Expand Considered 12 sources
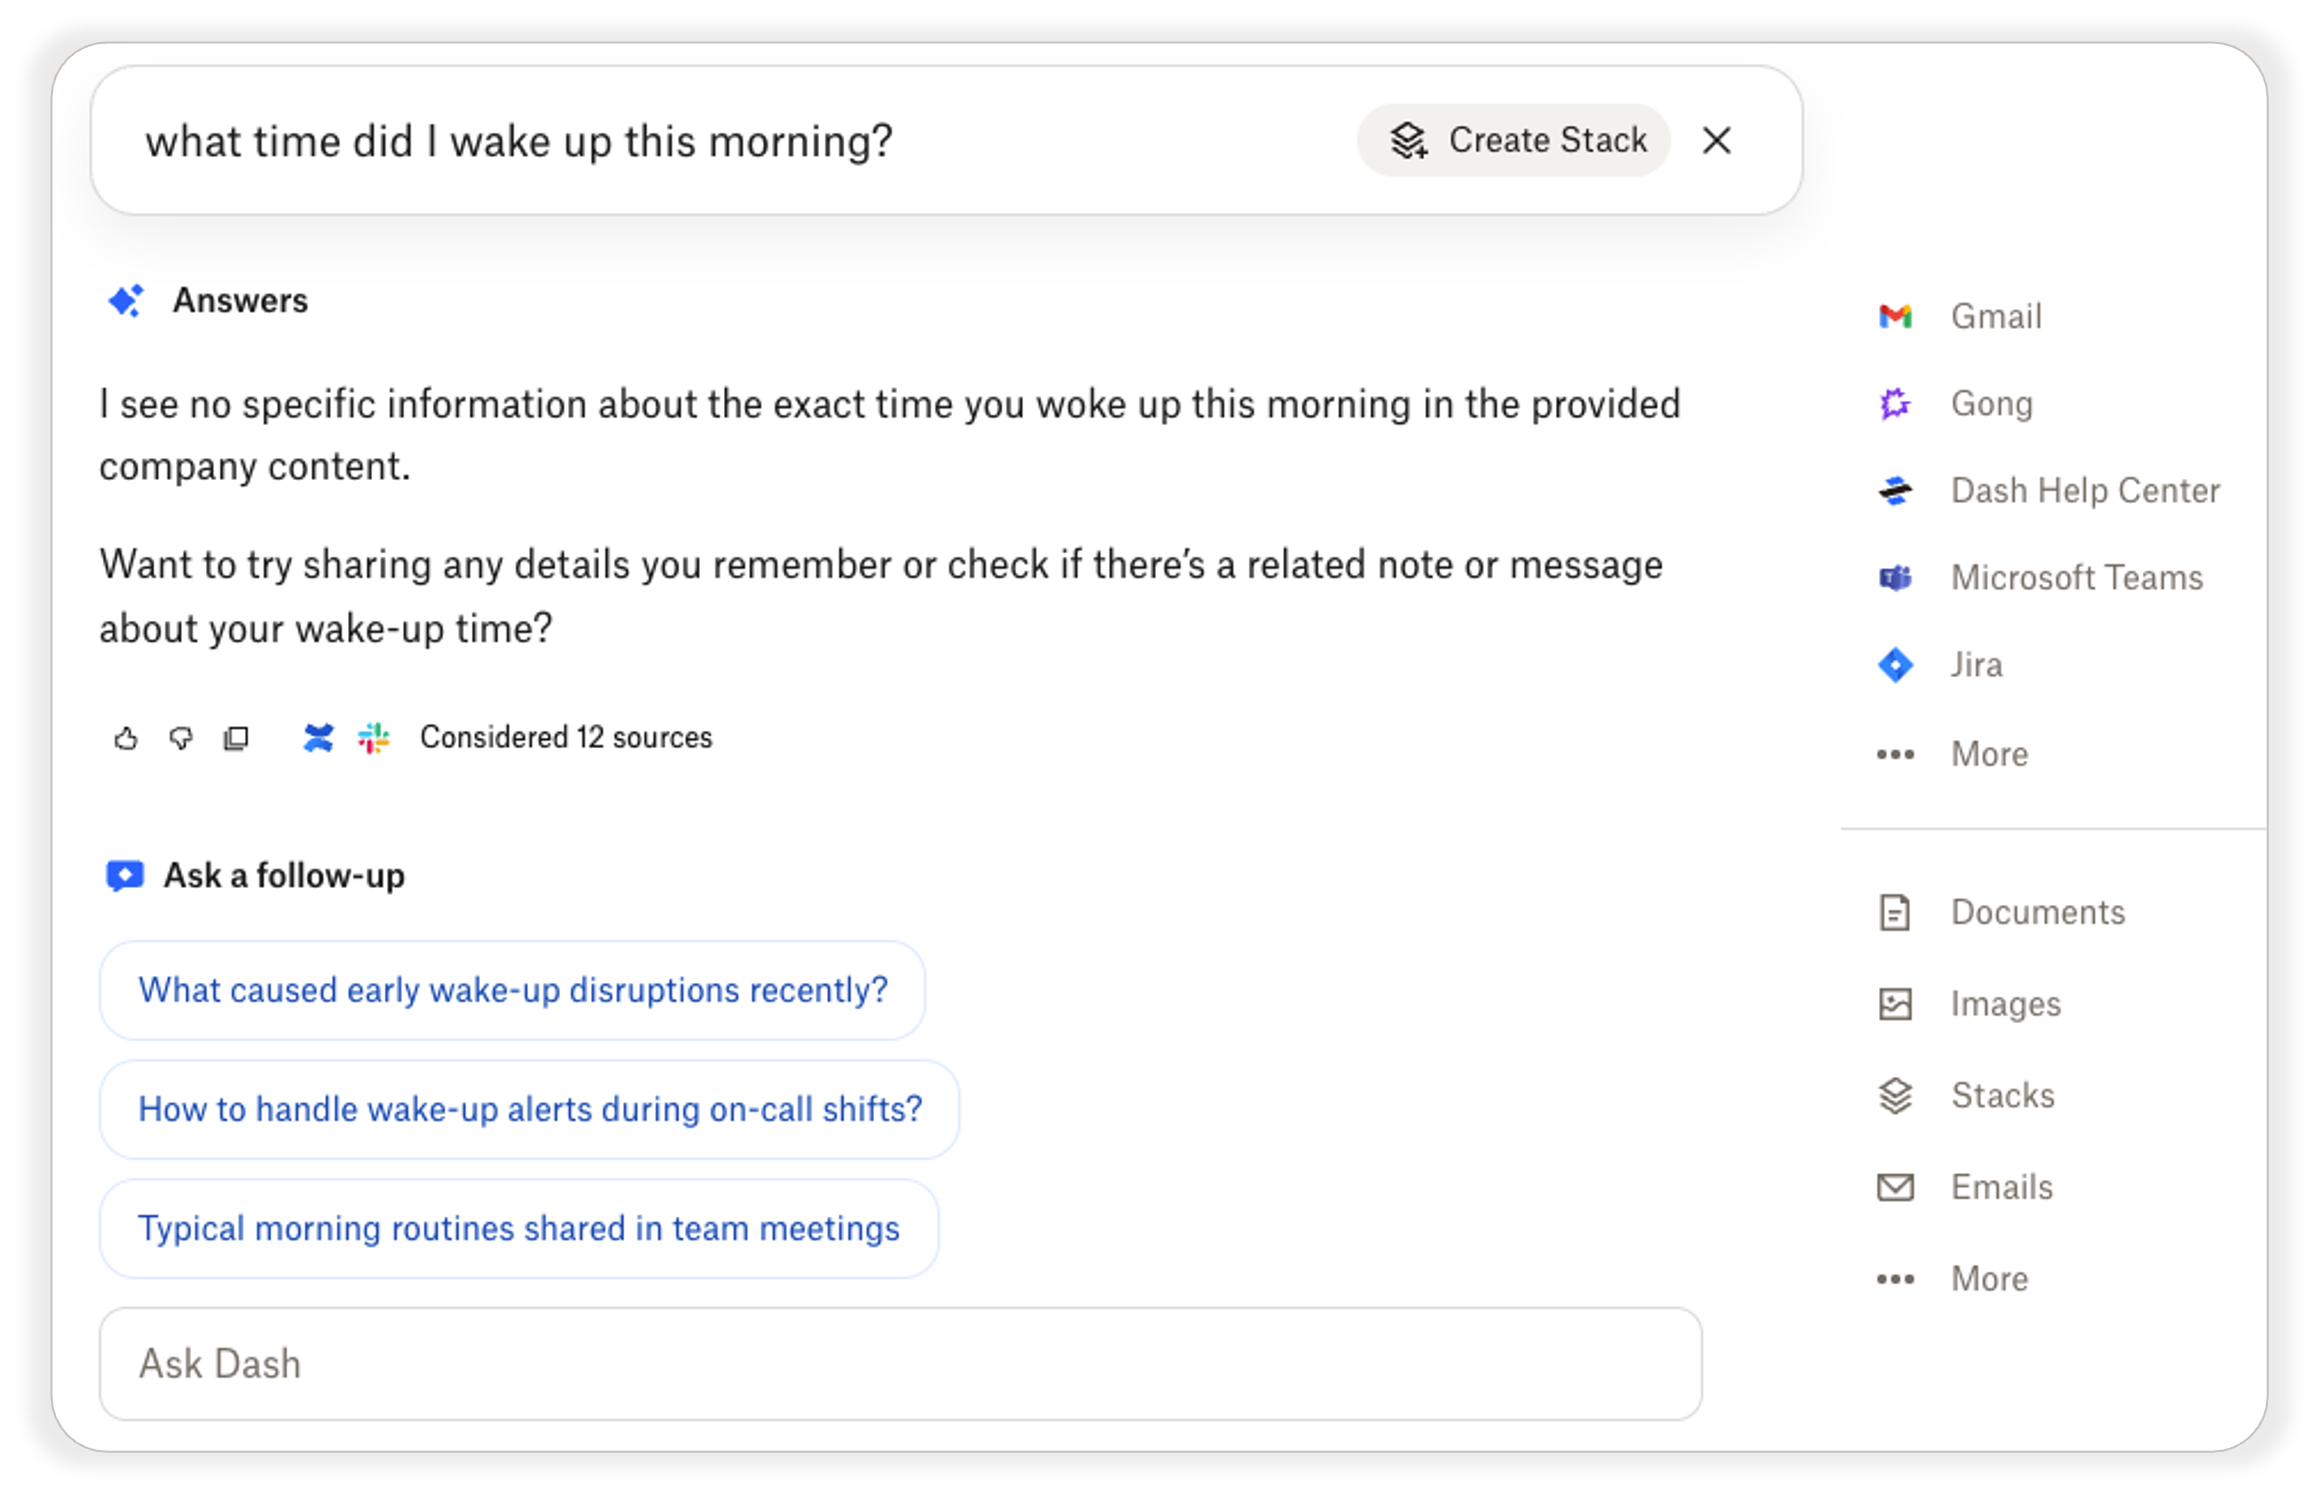Viewport: 2314px width, 1494px height. pos(567,737)
